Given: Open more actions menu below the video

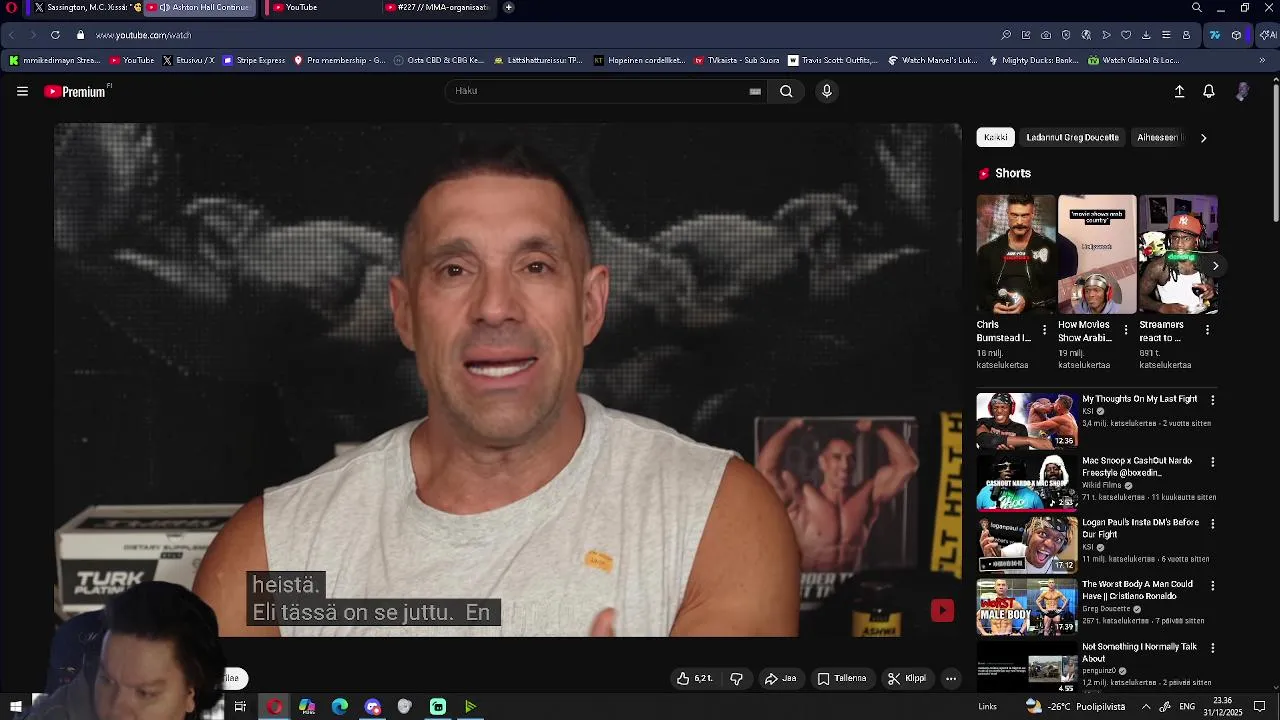Looking at the screenshot, I should (x=951, y=678).
